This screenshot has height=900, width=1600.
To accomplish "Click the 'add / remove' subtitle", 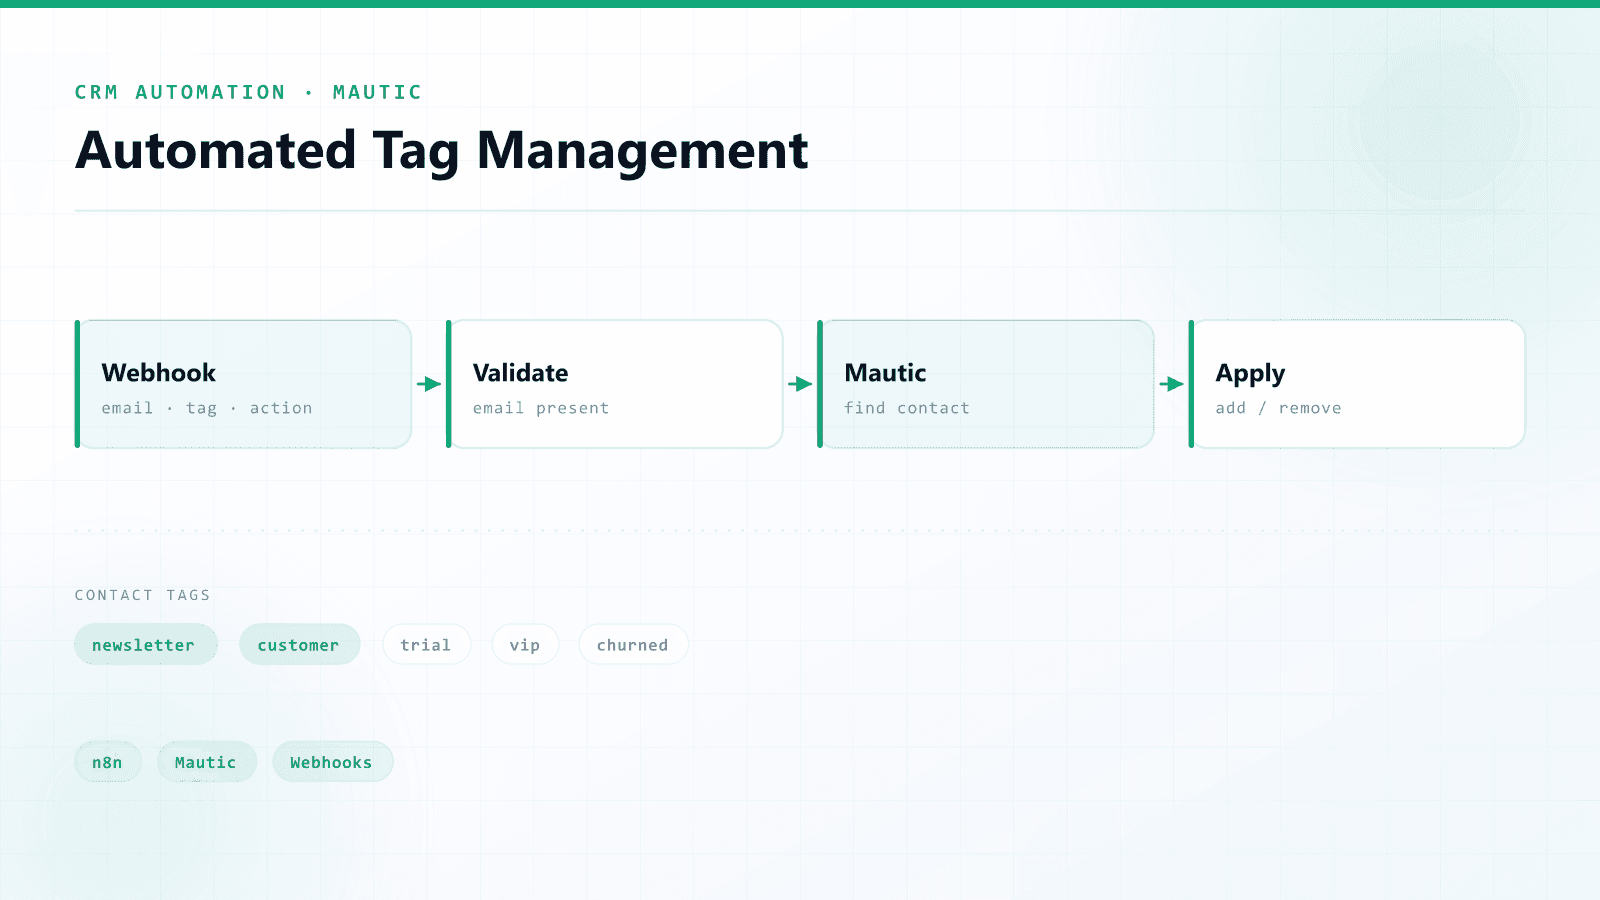I will (x=1279, y=408).
